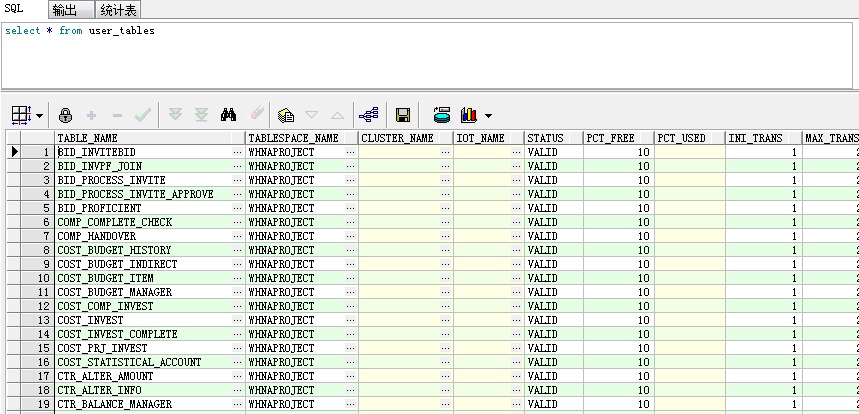
Task: Click the linked query tree icon
Action: pos(369,115)
